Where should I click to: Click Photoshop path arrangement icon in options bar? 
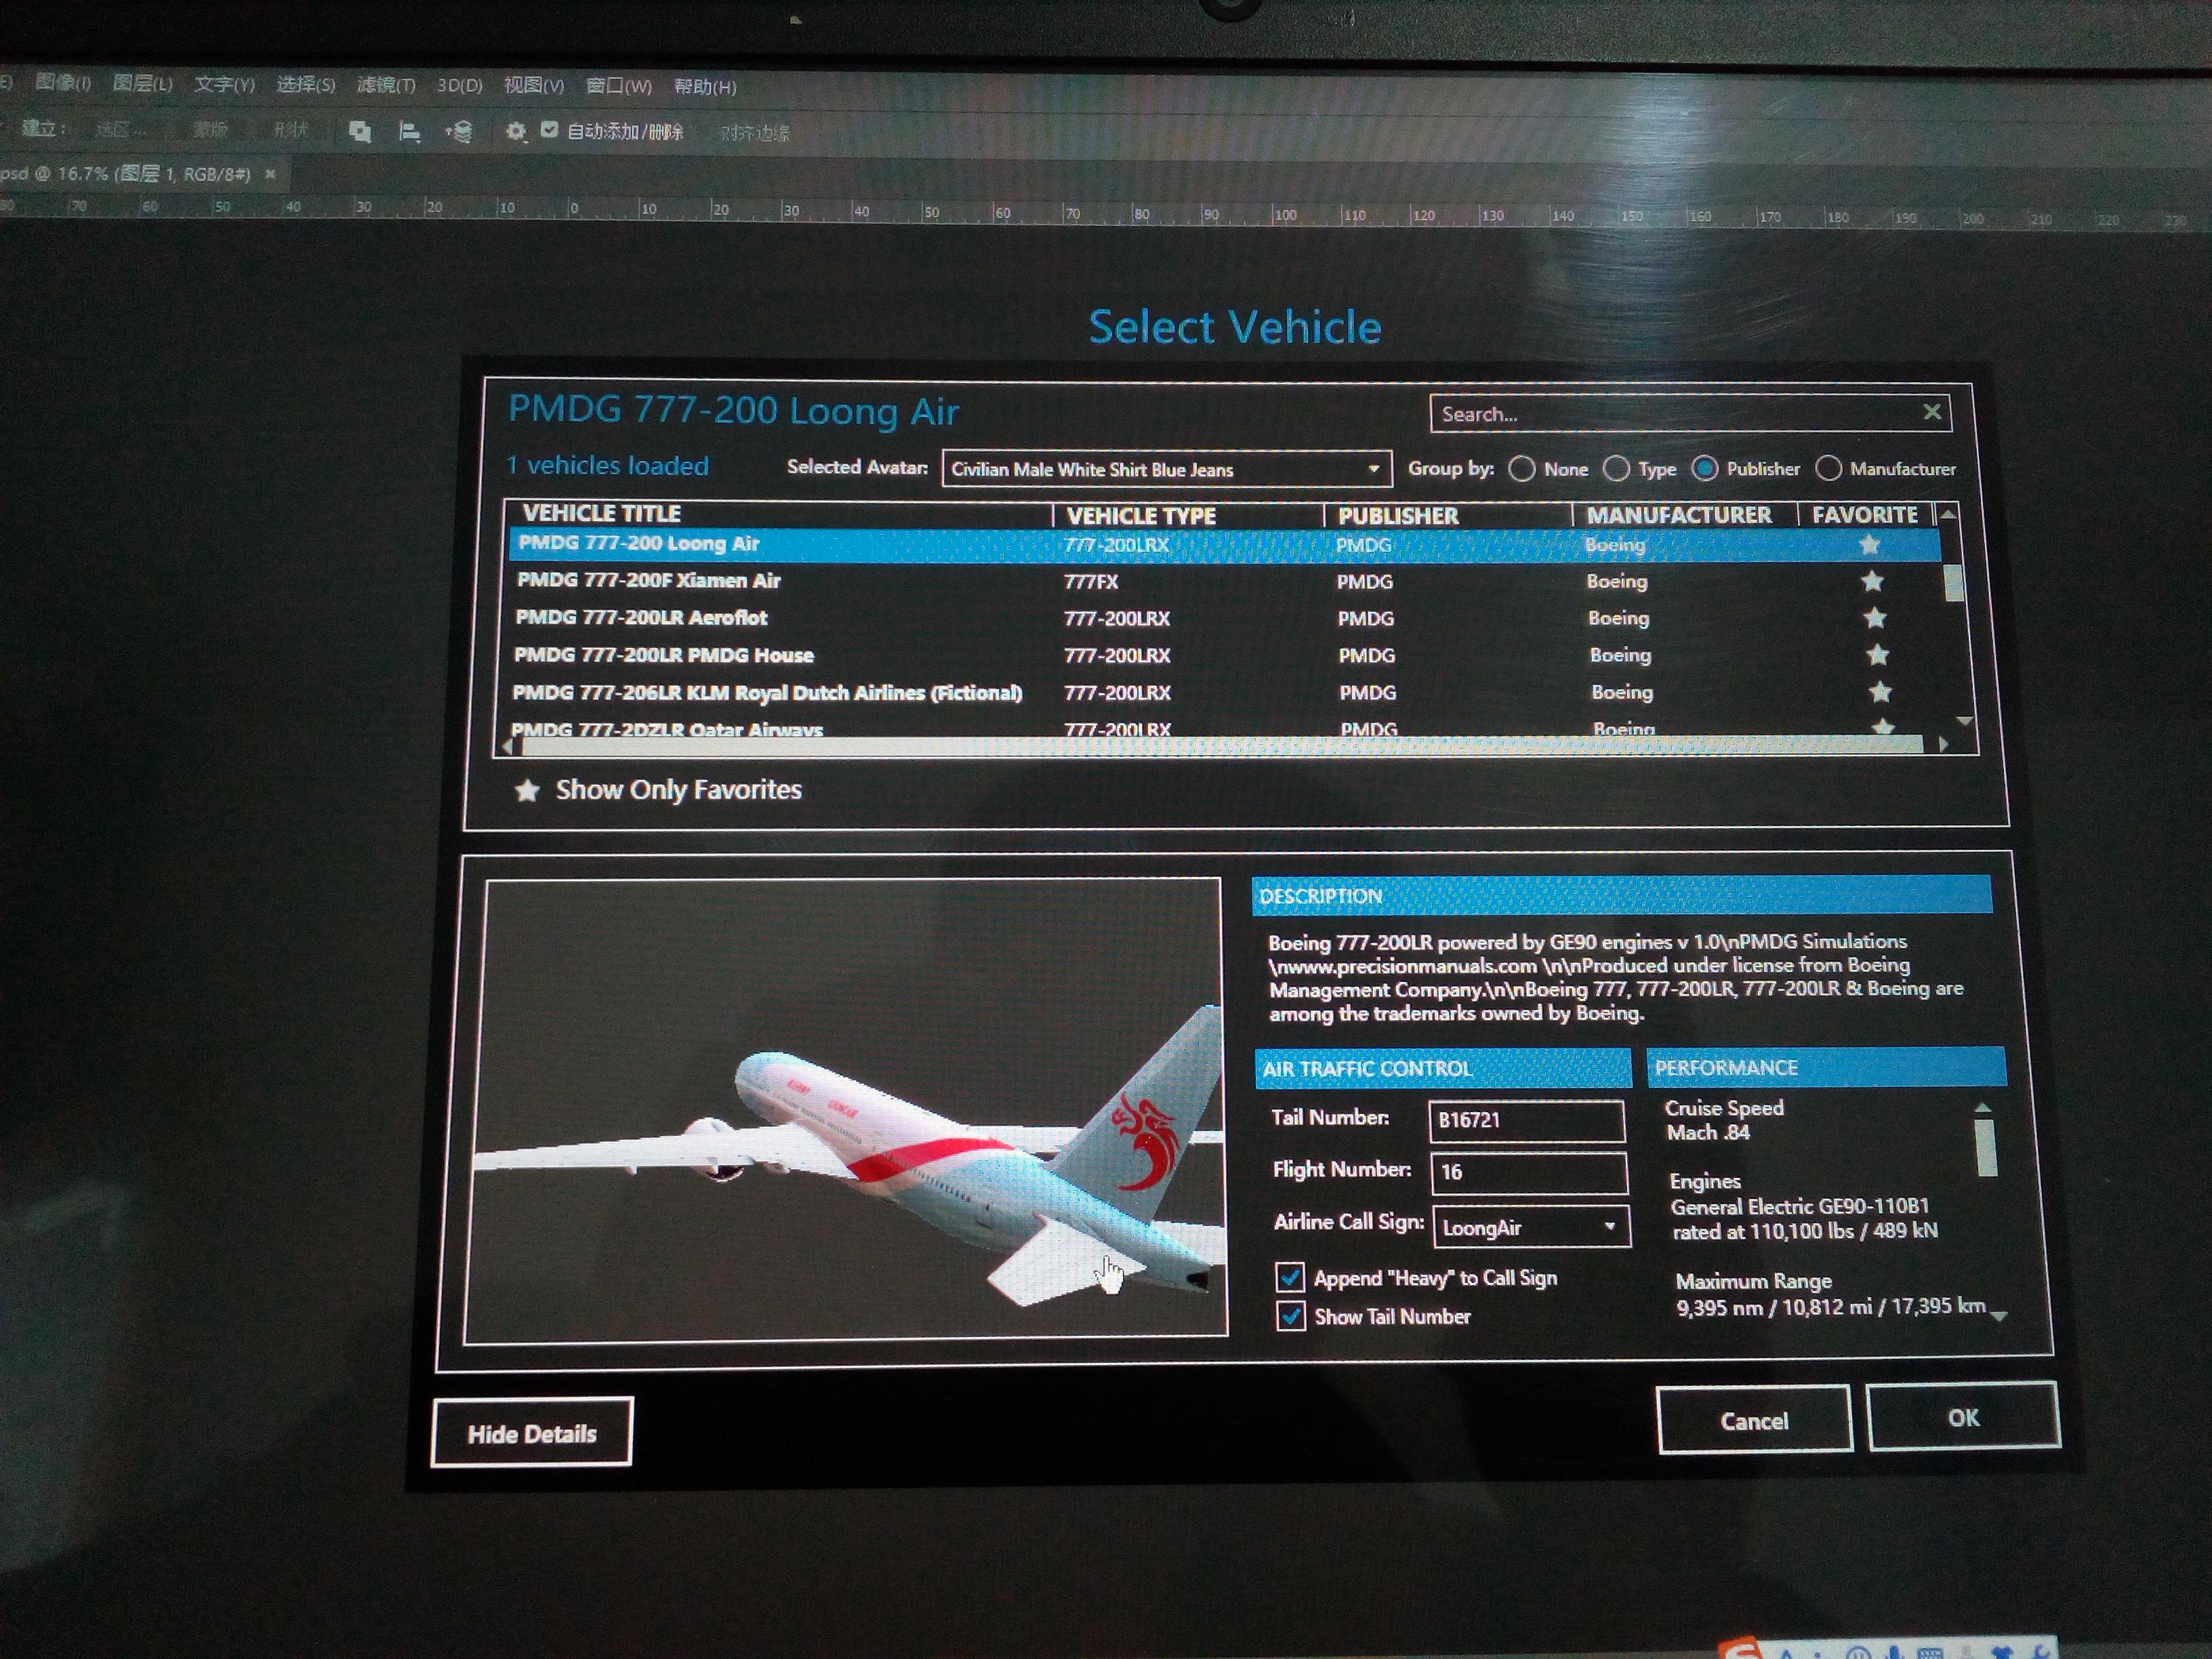point(459,131)
